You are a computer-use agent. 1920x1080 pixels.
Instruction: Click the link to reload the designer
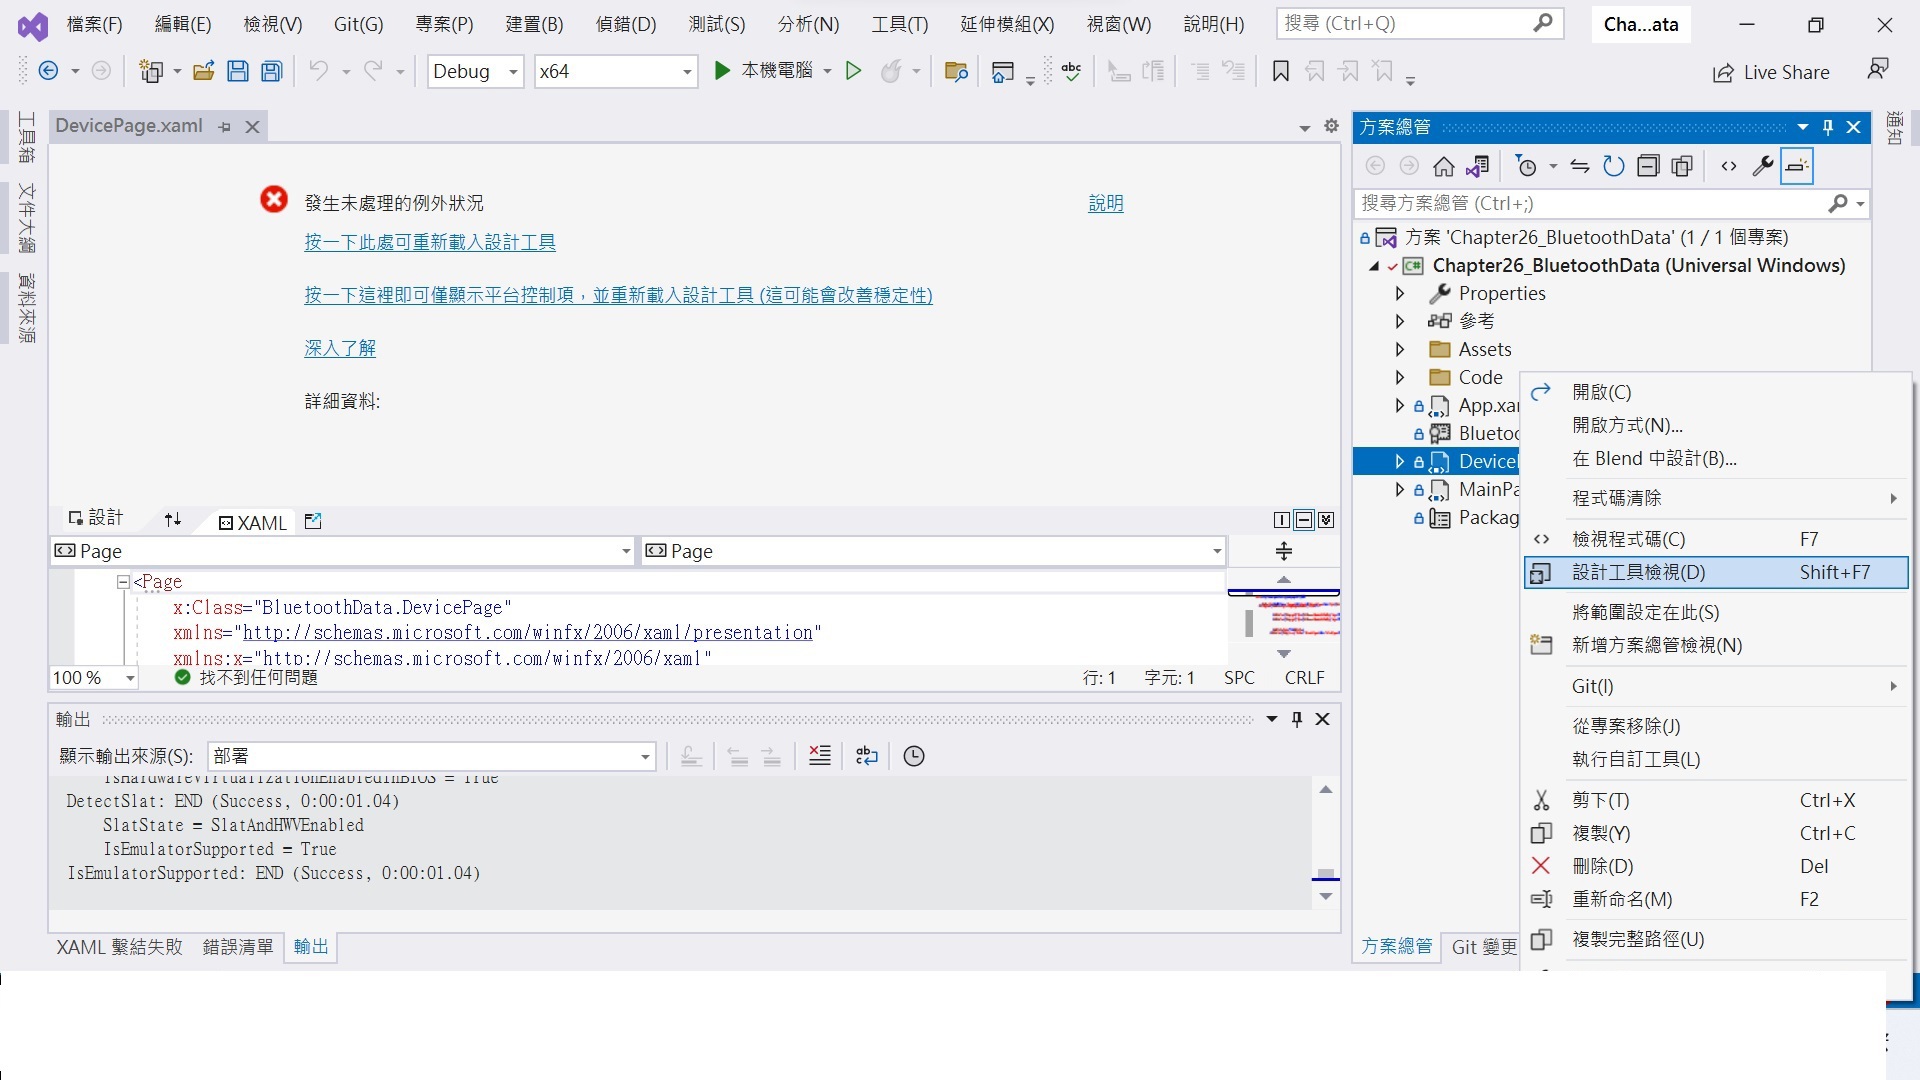coord(429,241)
